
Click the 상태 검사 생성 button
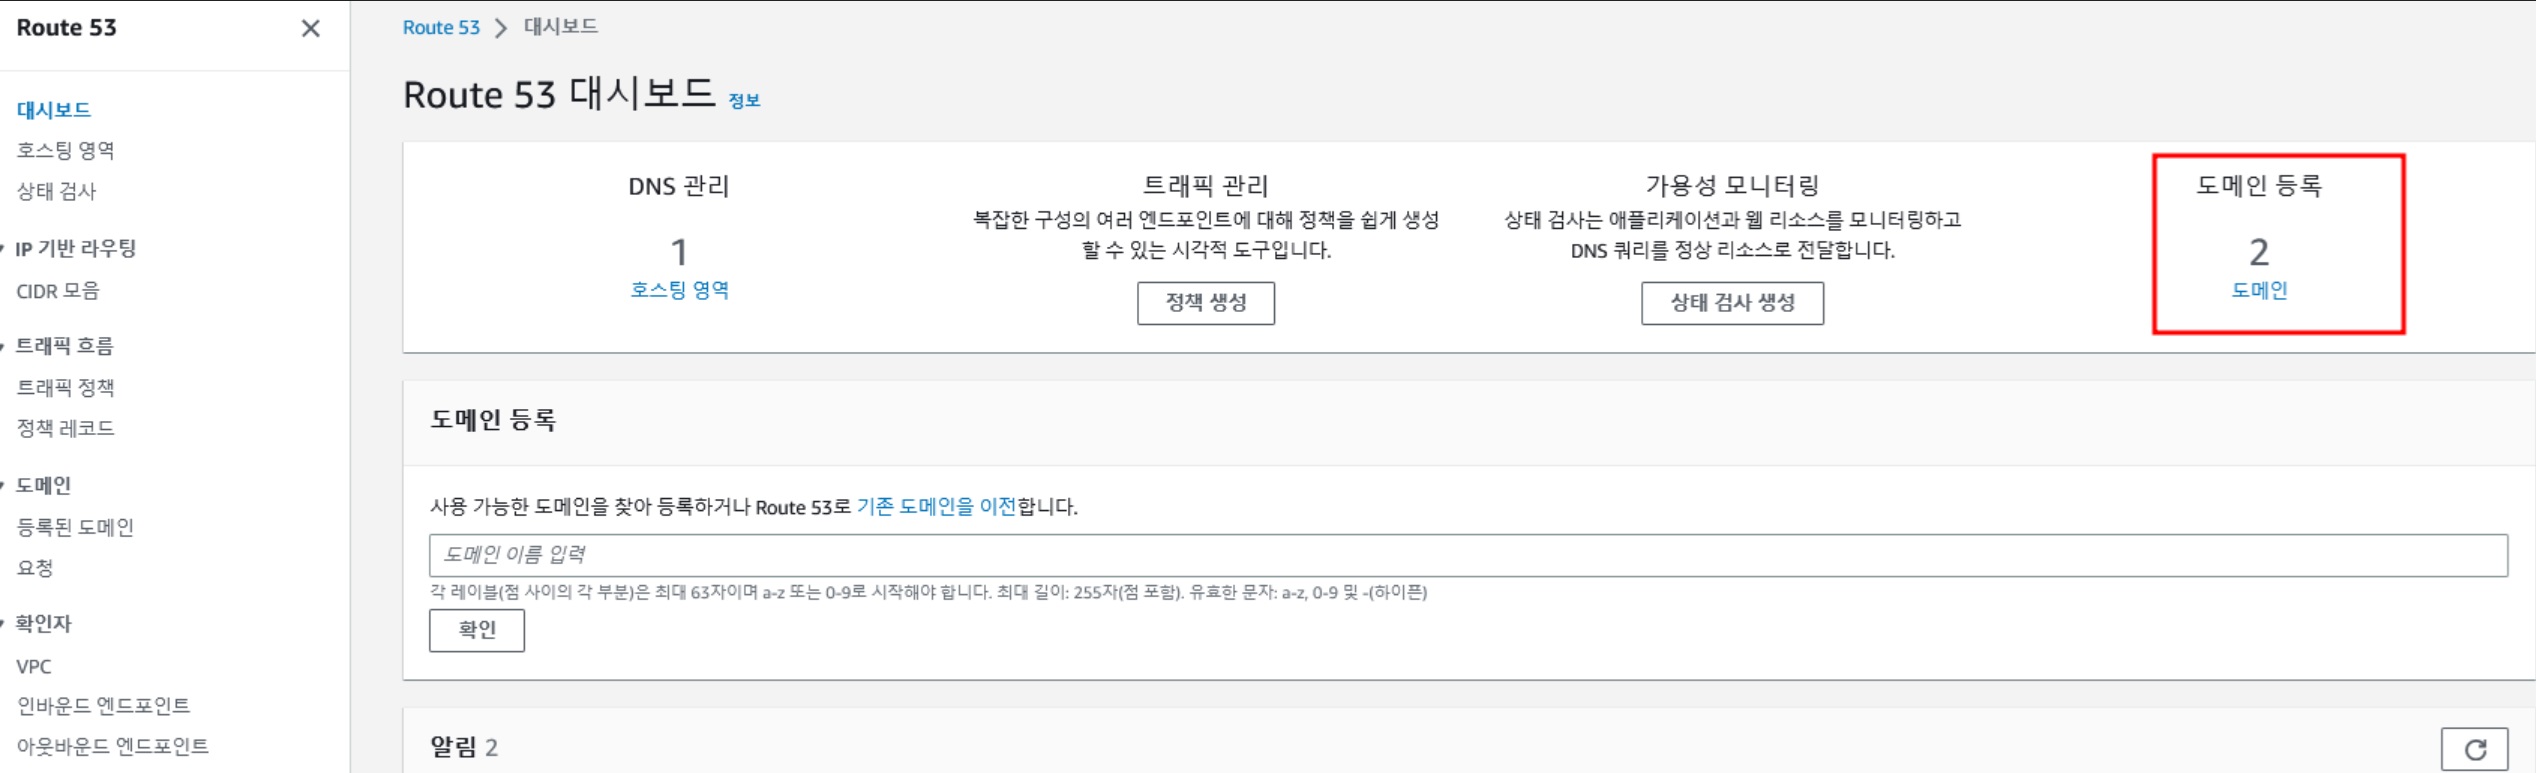pos(1732,303)
